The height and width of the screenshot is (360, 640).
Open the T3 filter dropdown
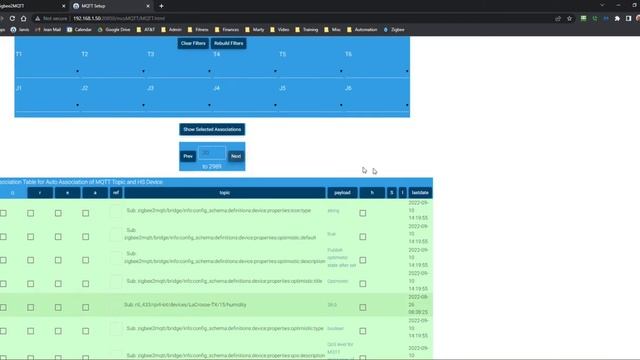coord(180,71)
